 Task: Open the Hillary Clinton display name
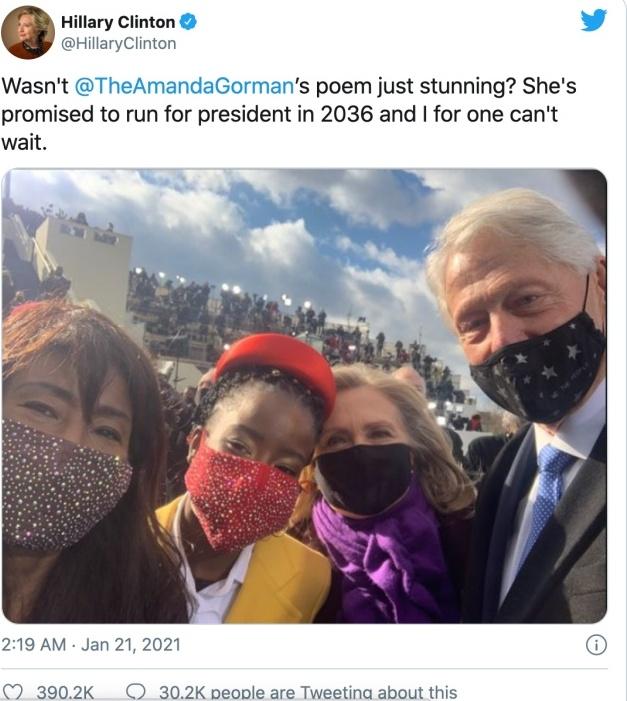pos(118,22)
